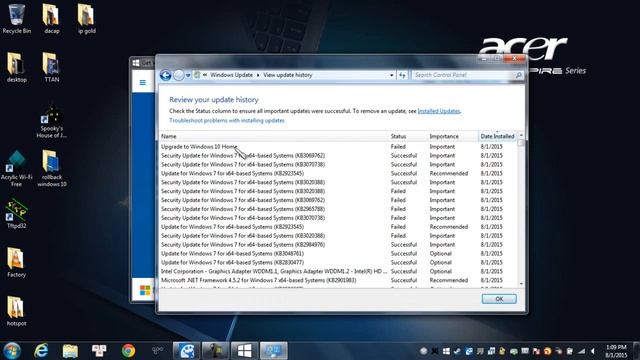
Task: Switch to Get Windows 10 taskbar button
Action: click(244, 351)
